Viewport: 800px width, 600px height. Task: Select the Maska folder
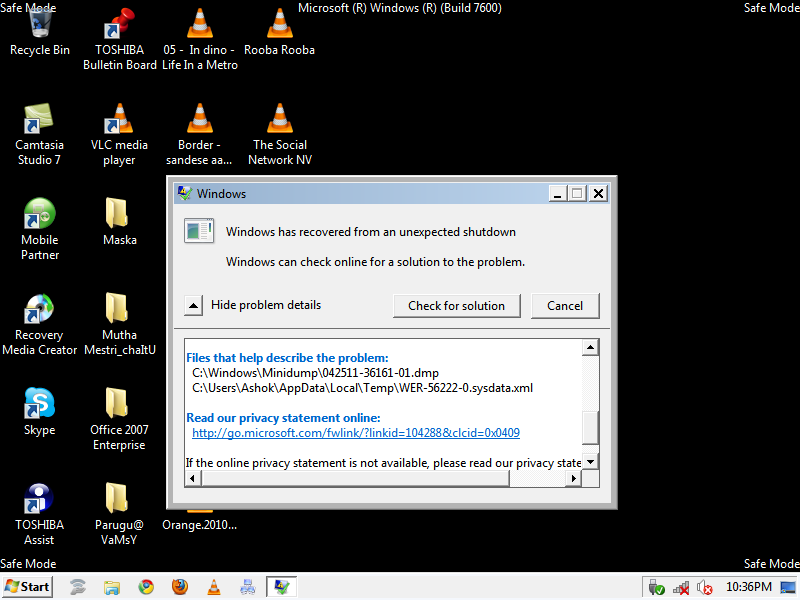[x=119, y=221]
